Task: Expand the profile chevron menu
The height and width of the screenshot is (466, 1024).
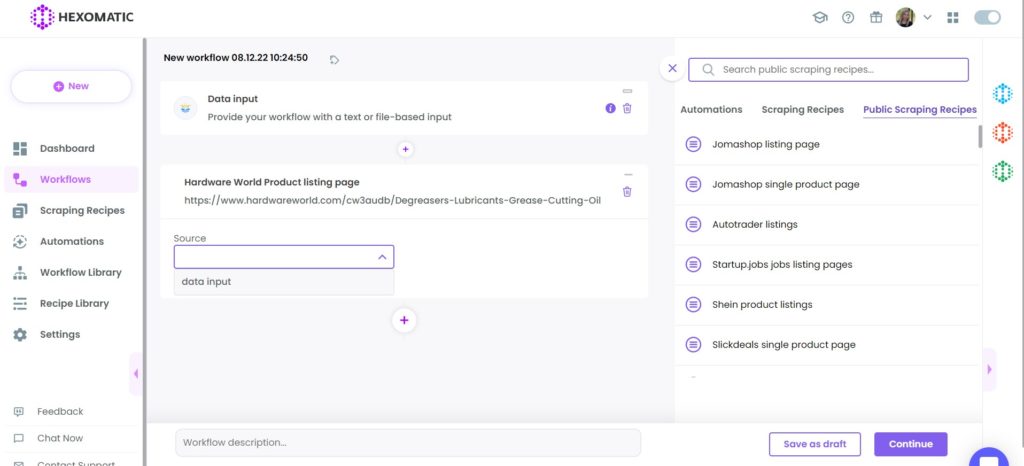Action: [927, 18]
